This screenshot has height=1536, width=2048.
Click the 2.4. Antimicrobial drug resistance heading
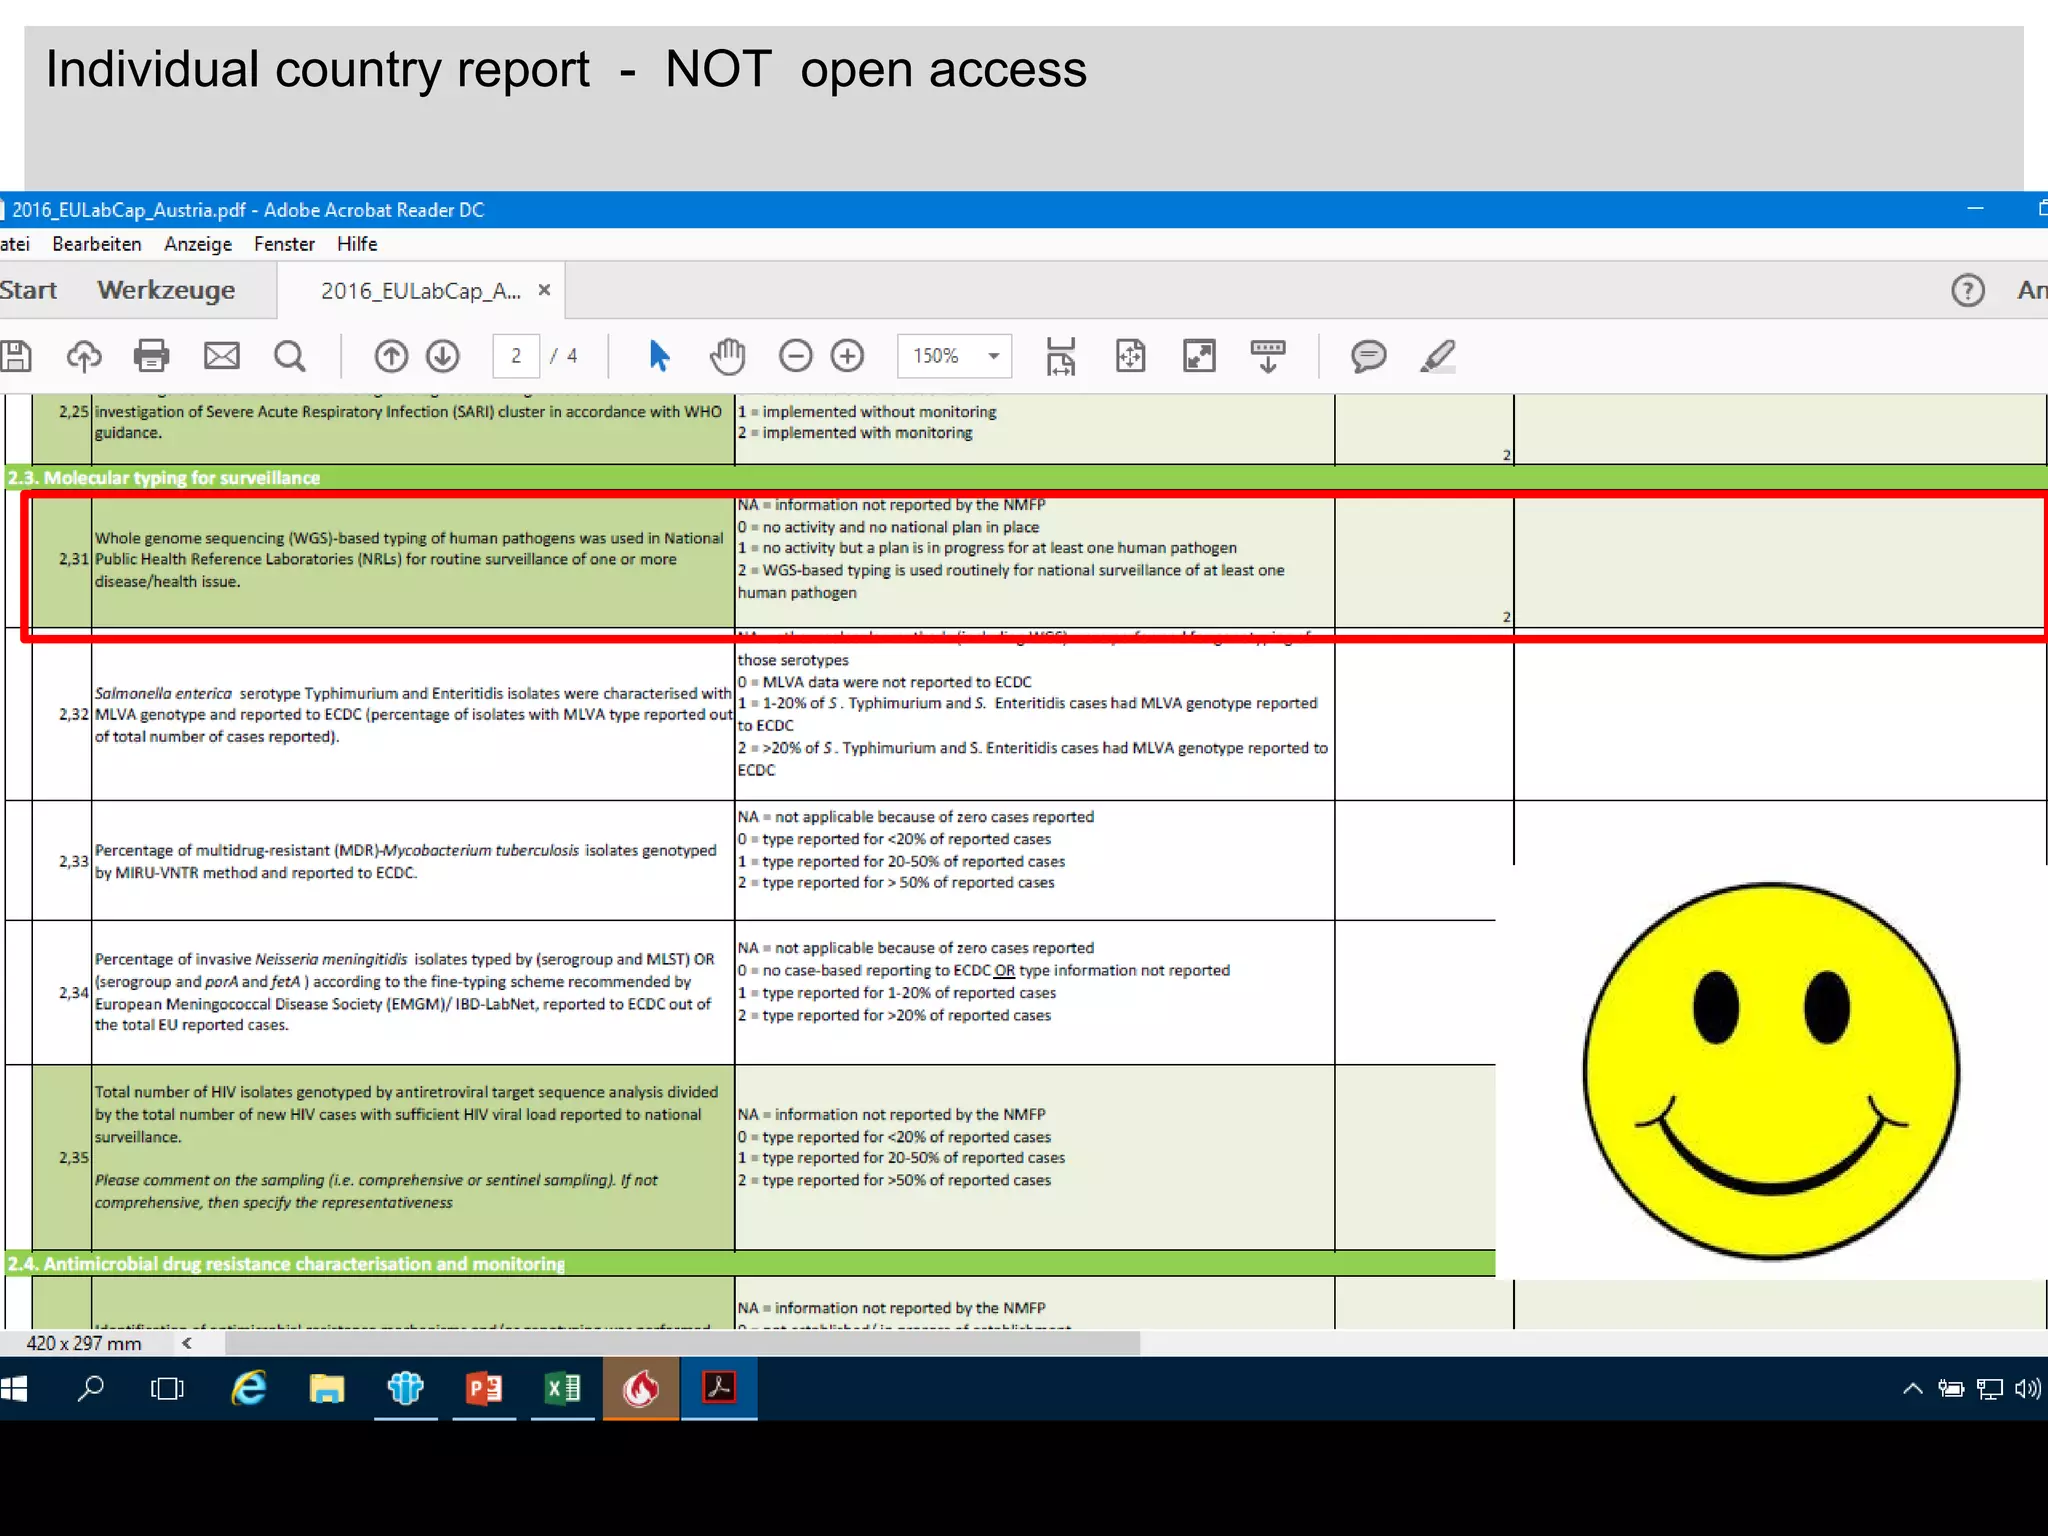tap(286, 1264)
